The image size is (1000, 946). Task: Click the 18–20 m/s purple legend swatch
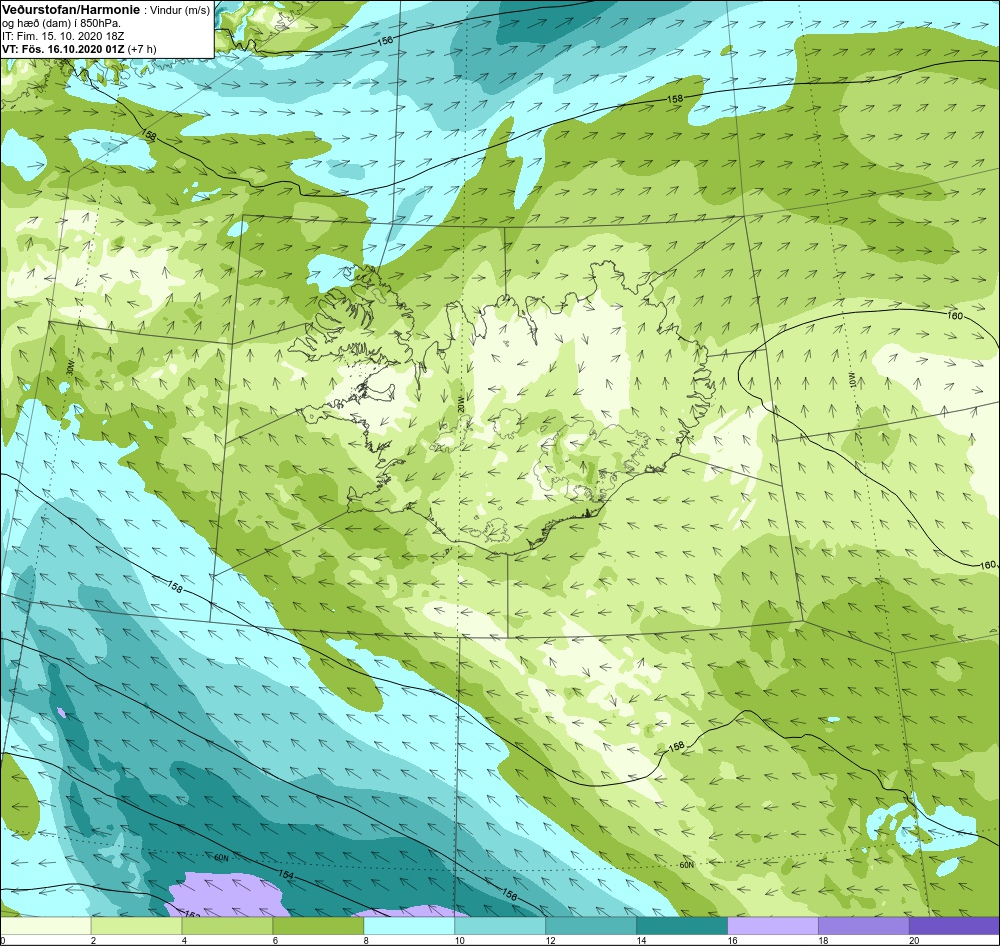[x=864, y=926]
